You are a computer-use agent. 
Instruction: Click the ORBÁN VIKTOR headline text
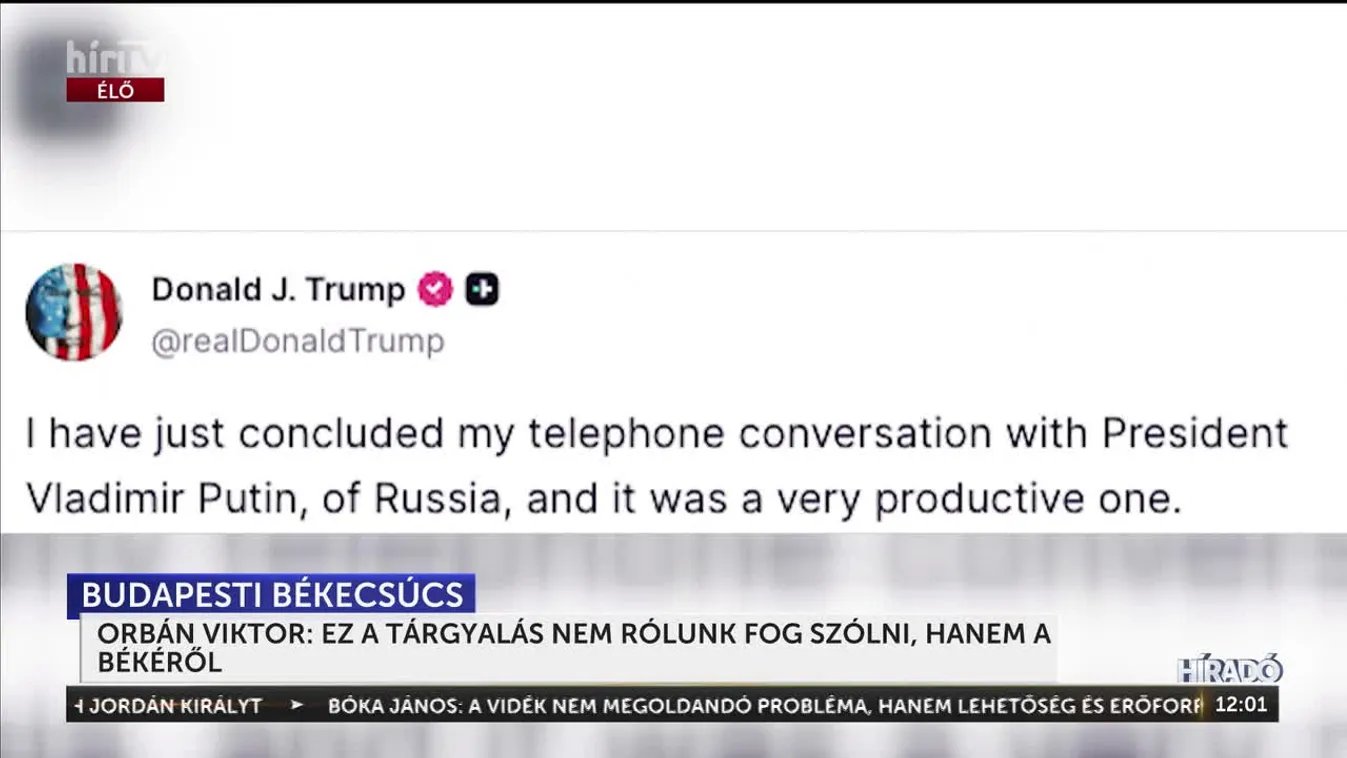[573, 633]
